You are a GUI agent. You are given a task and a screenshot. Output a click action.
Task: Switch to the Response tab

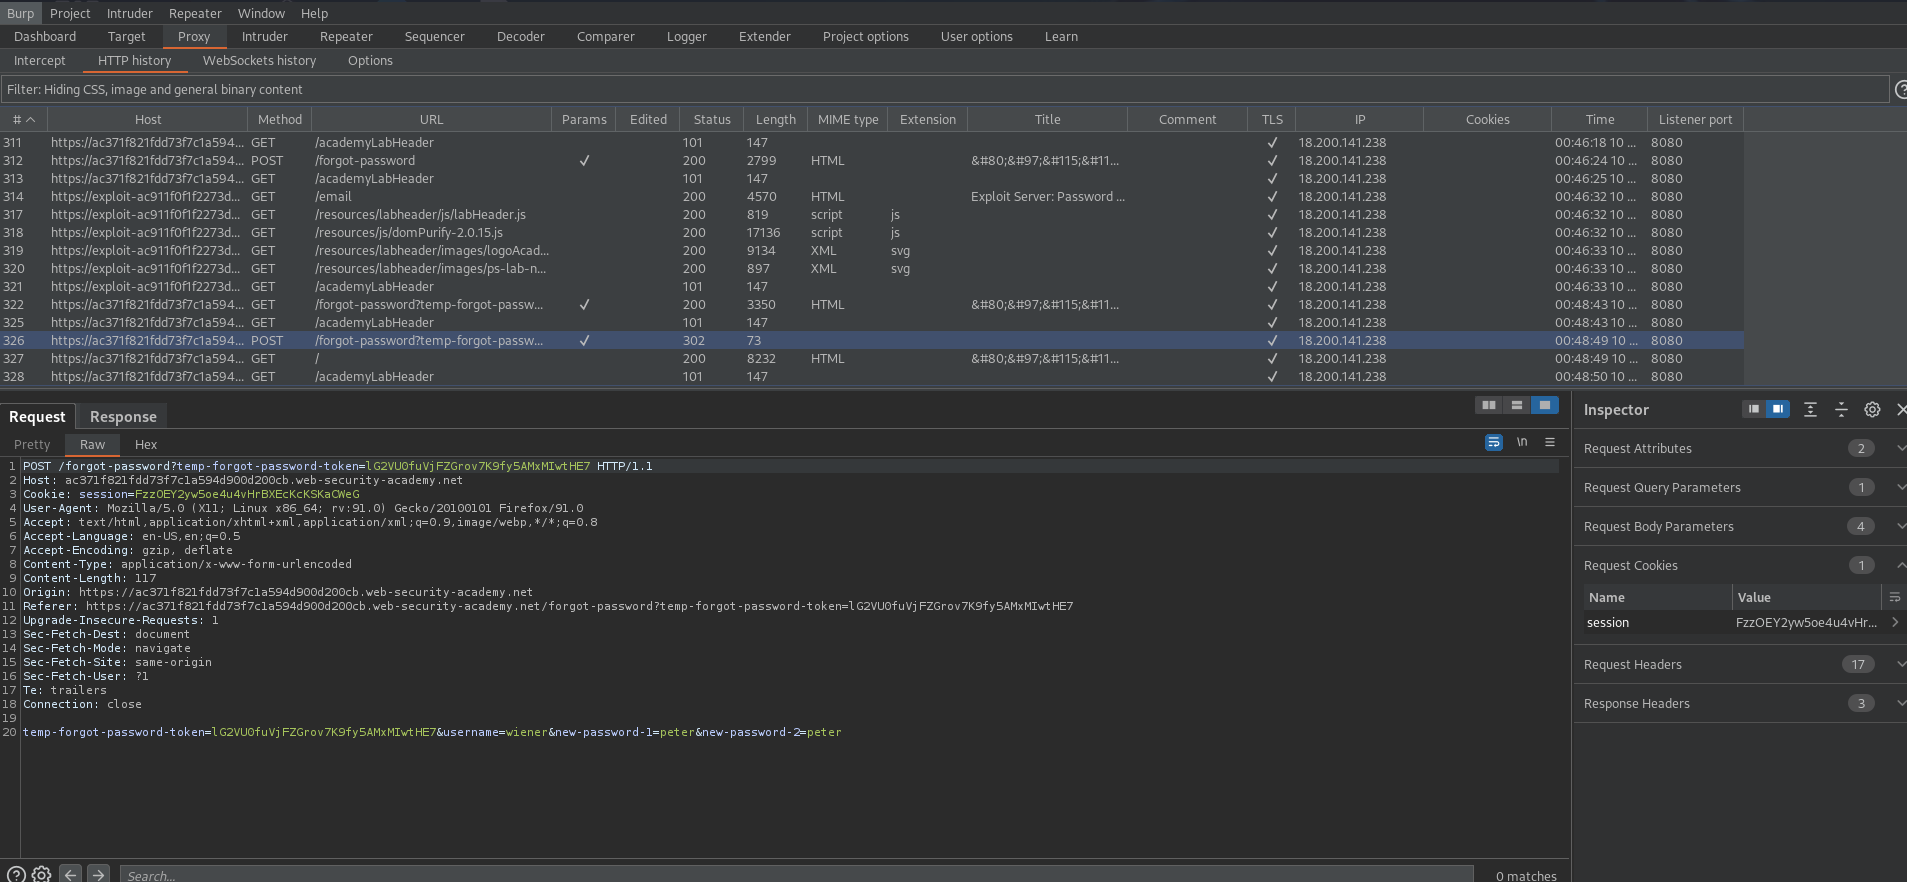pos(123,417)
